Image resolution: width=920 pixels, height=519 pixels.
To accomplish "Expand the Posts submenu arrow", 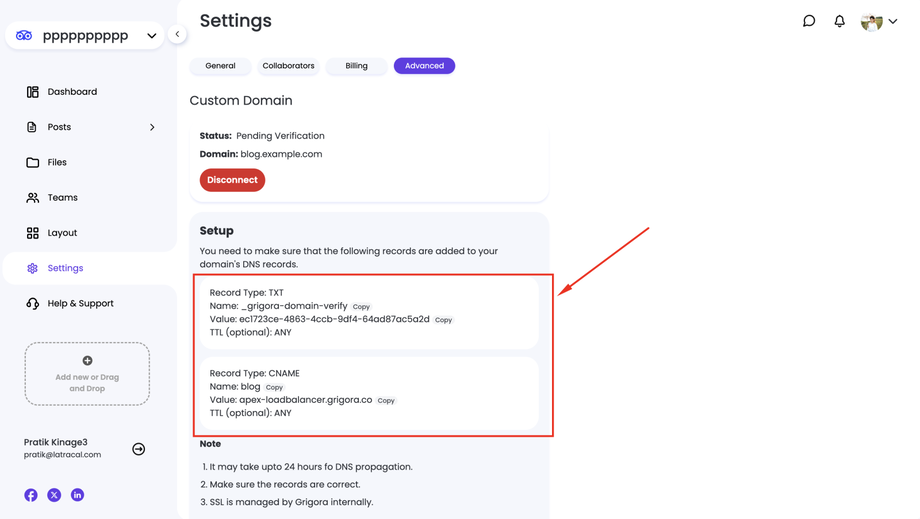I will pyautogui.click(x=152, y=127).
